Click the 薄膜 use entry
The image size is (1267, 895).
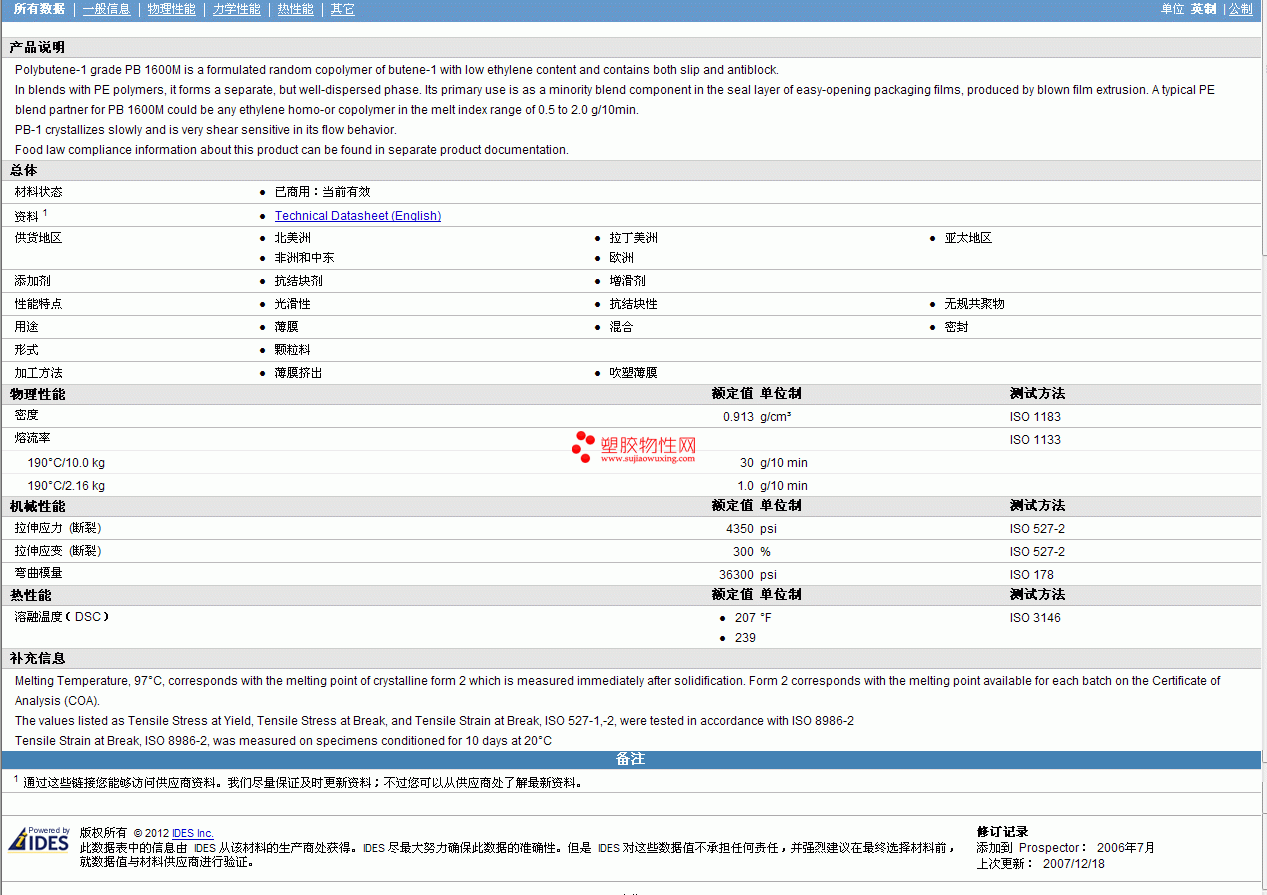pos(287,327)
